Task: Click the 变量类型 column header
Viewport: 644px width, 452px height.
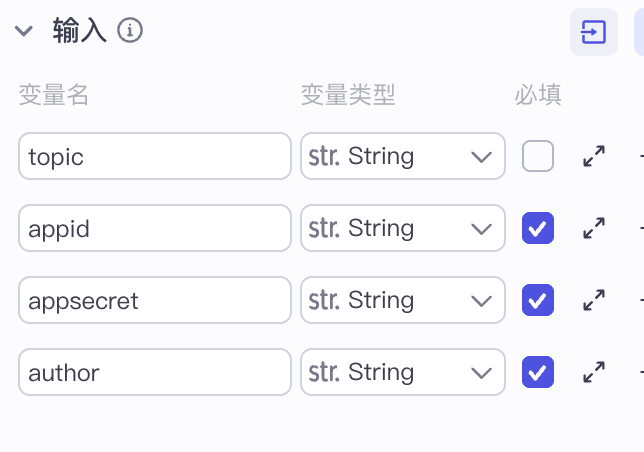Action: click(x=348, y=95)
